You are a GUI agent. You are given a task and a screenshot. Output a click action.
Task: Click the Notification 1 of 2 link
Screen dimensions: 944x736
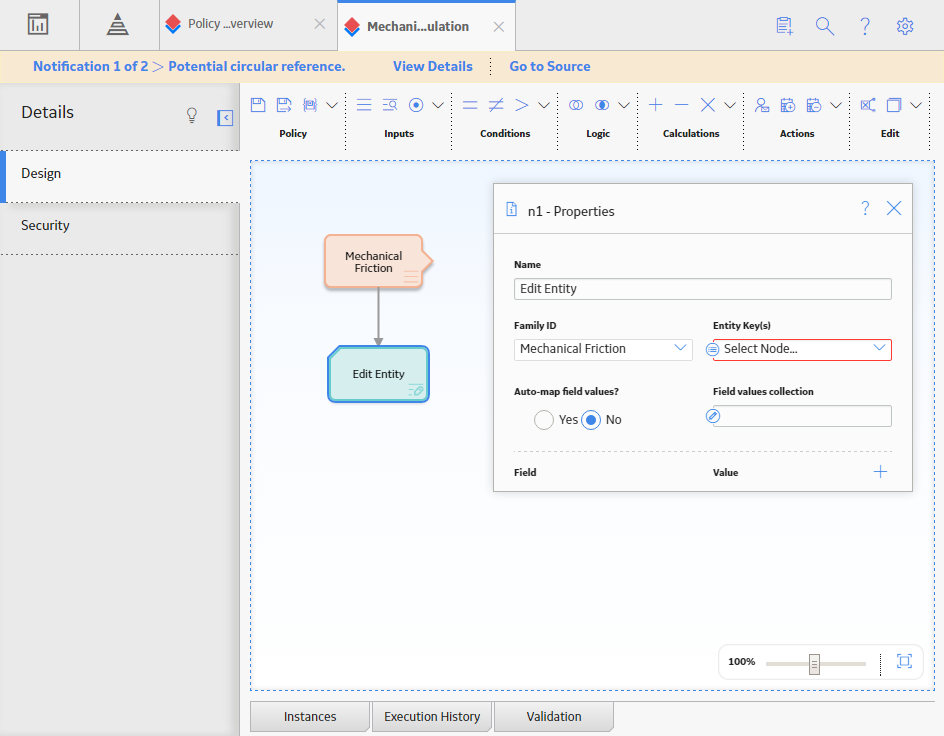(90, 66)
